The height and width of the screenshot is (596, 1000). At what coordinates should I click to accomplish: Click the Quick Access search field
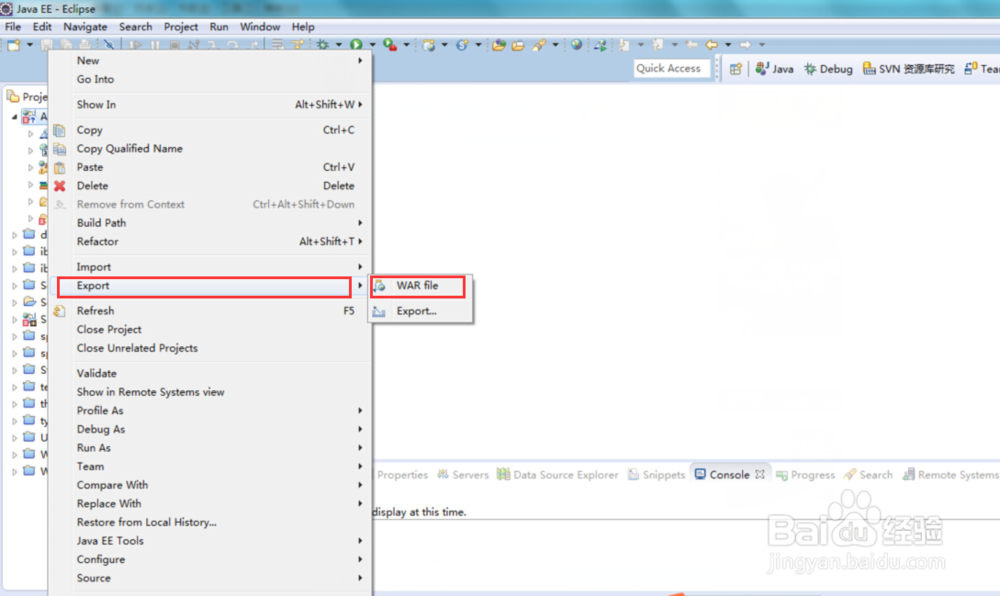pos(672,68)
